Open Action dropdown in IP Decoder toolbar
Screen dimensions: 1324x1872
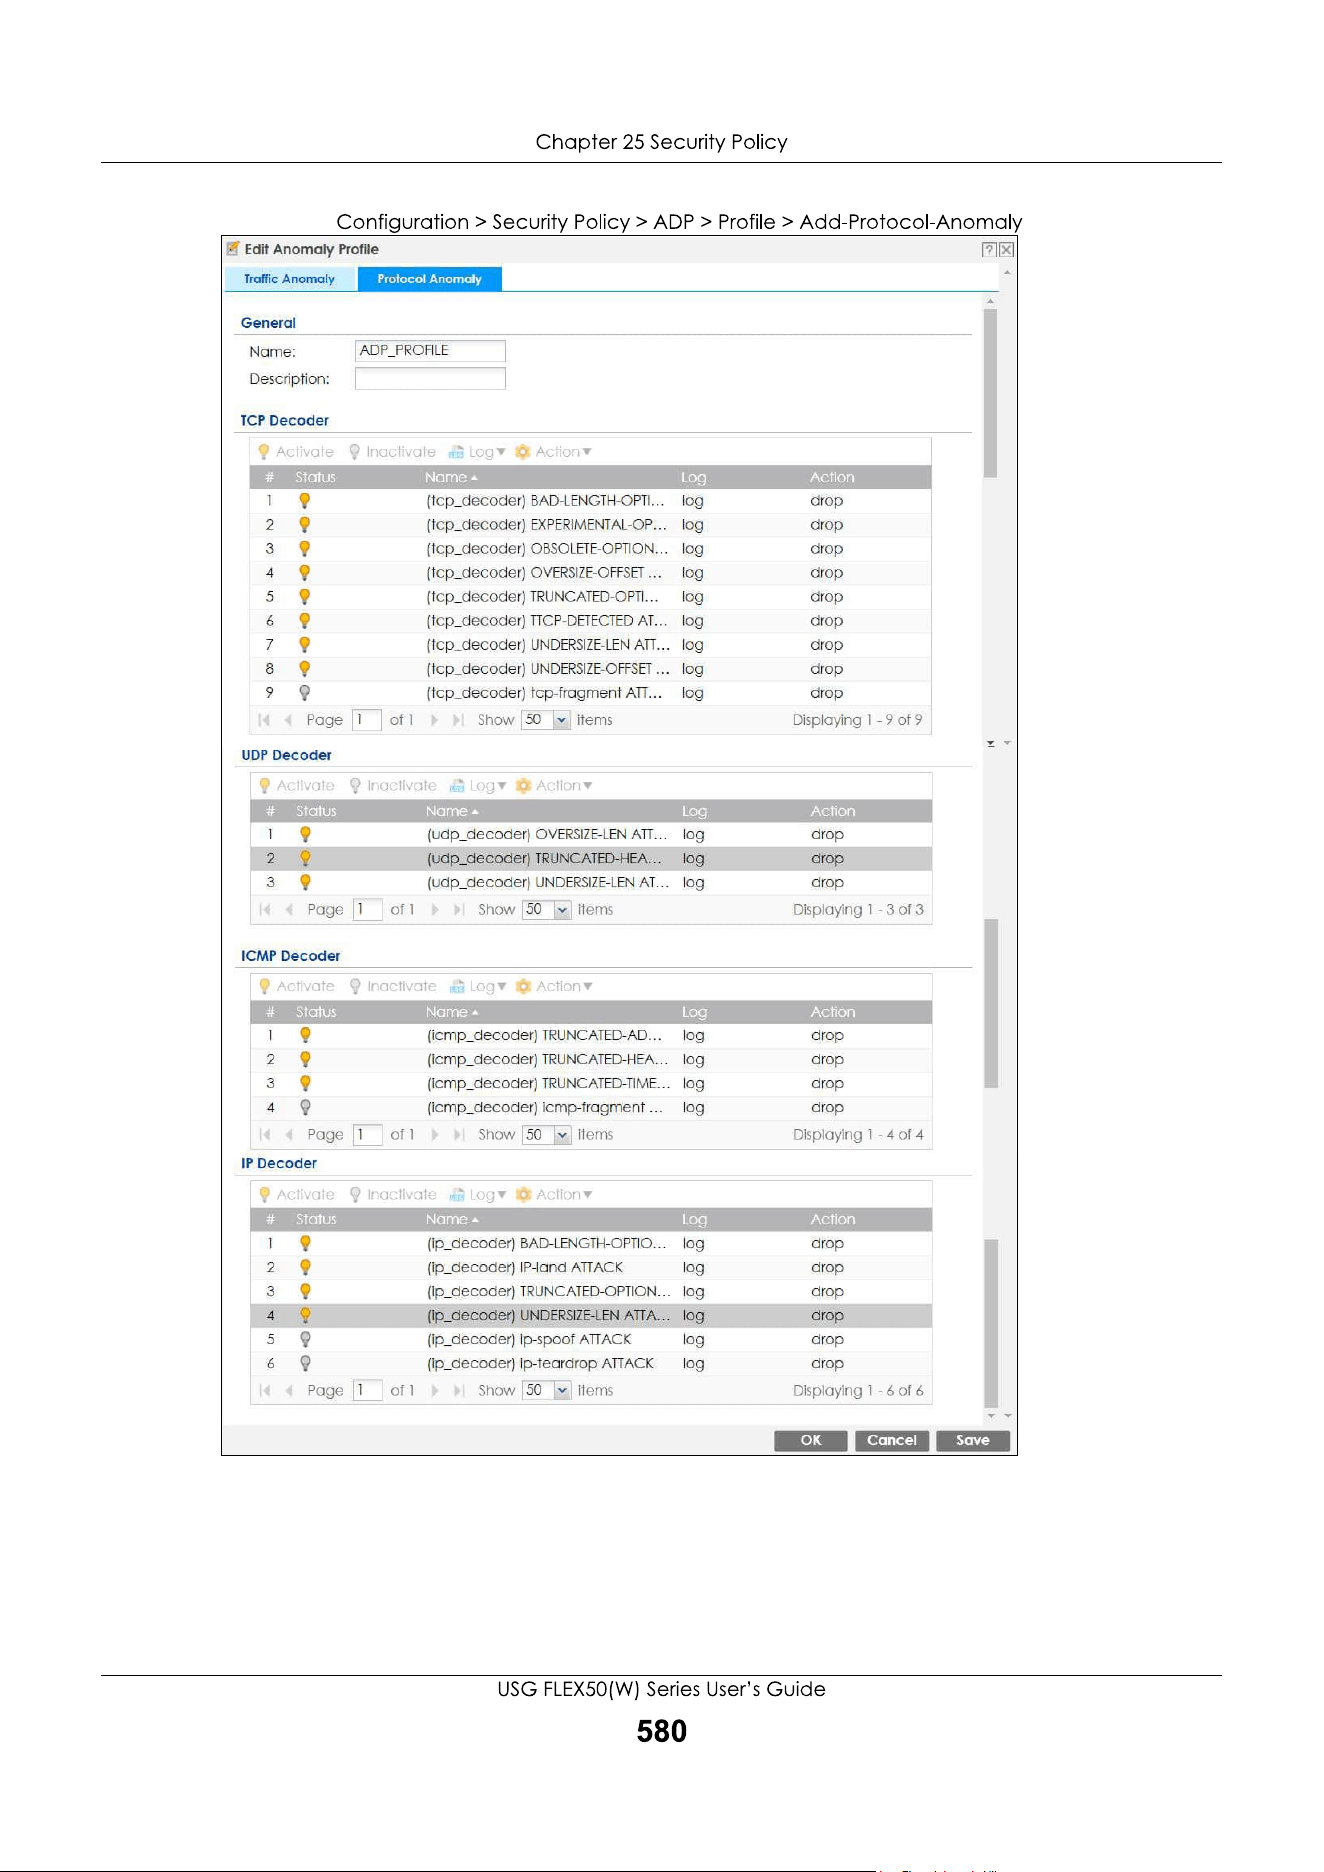(555, 1194)
